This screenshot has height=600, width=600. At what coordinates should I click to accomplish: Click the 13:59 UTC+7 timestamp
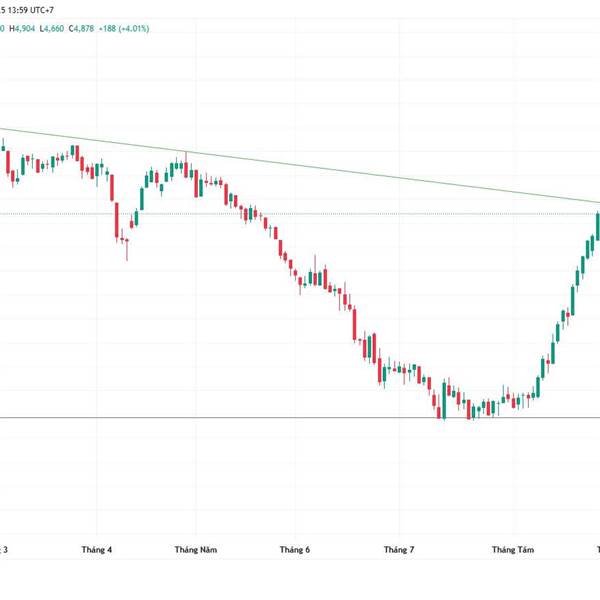pyautogui.click(x=31, y=10)
